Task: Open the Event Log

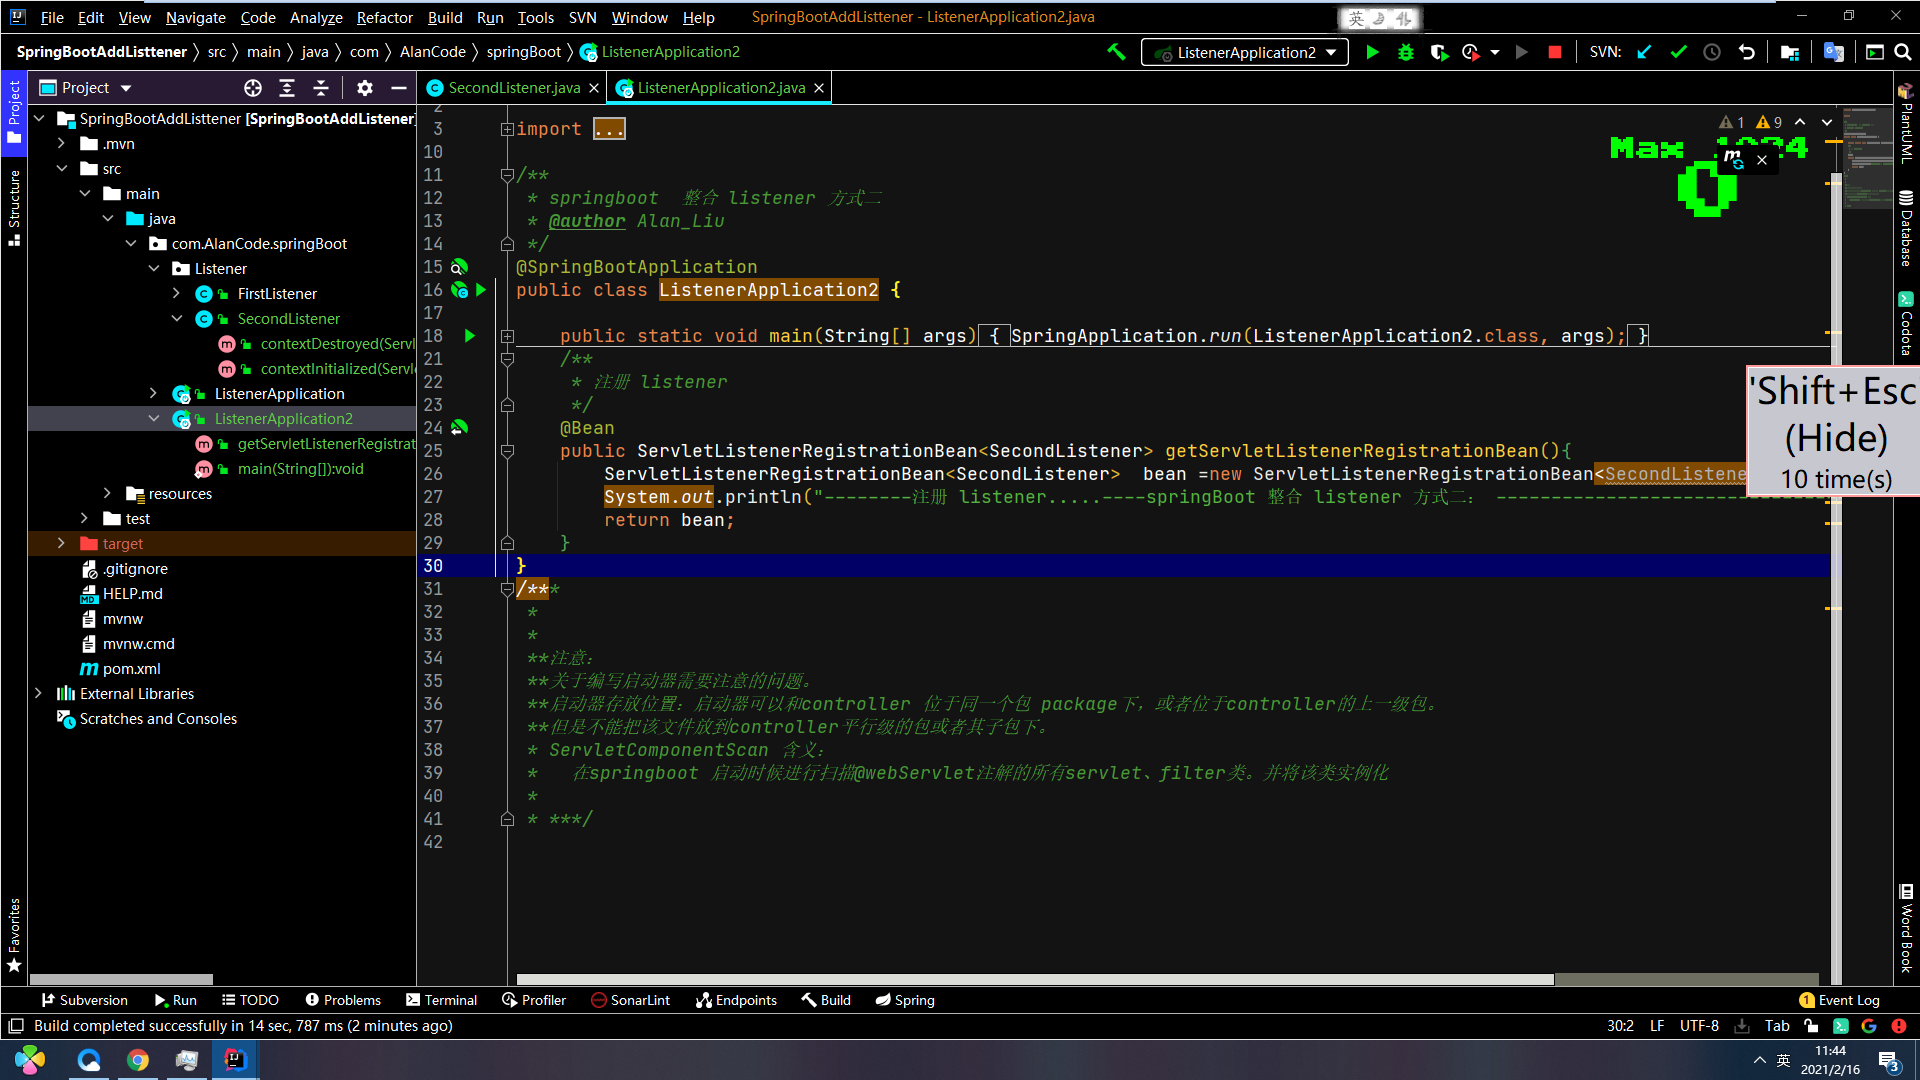Action: tap(1839, 1000)
